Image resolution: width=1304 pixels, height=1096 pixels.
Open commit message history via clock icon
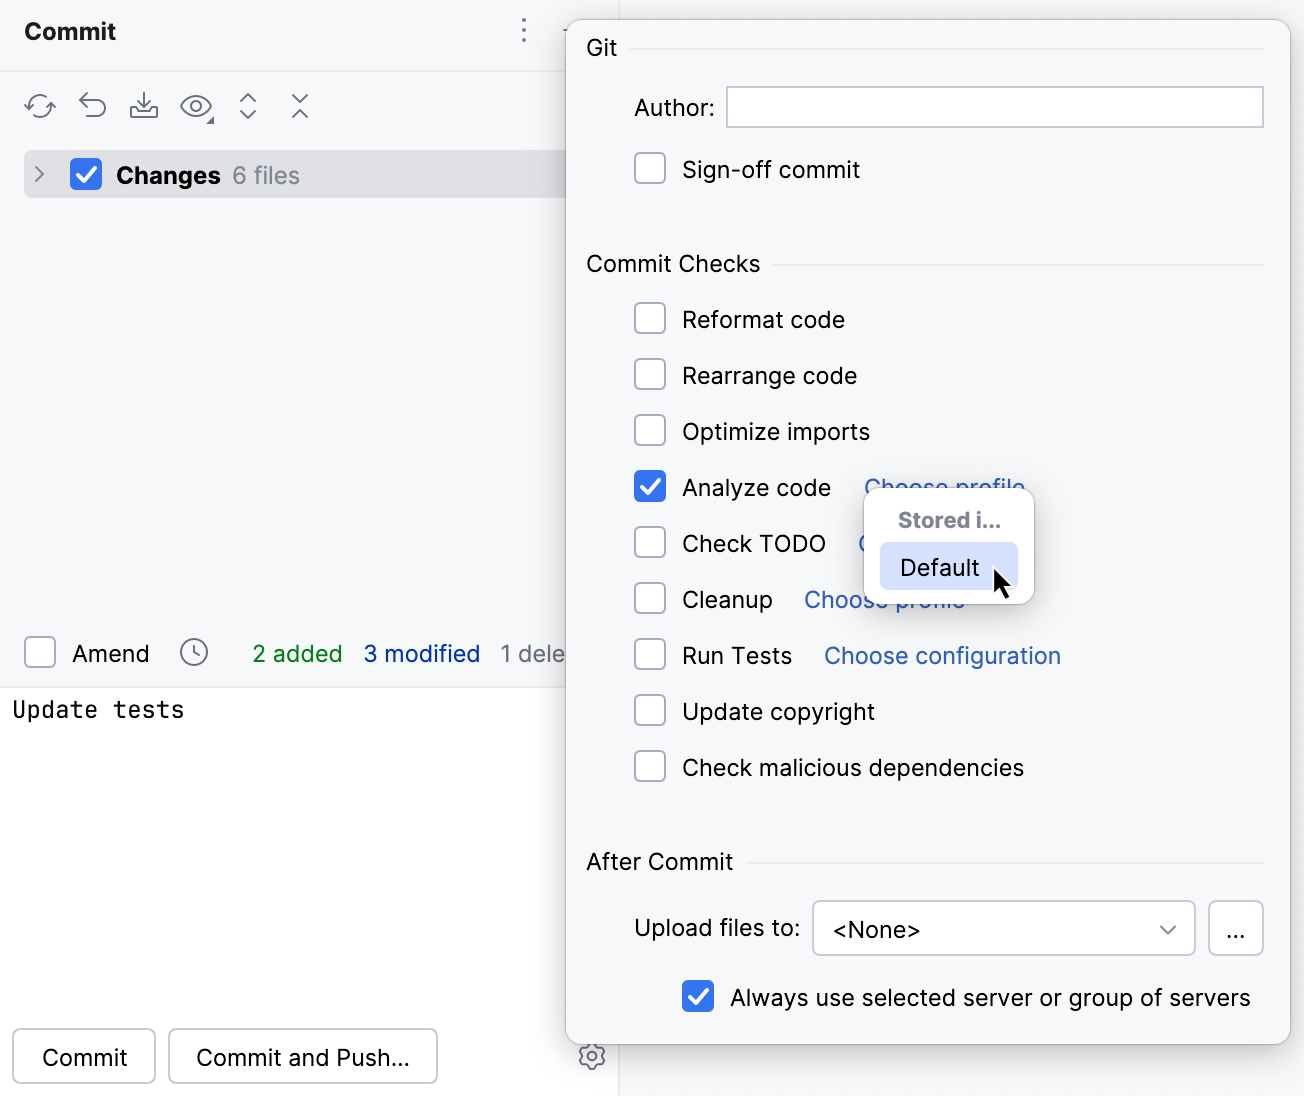coord(194,652)
